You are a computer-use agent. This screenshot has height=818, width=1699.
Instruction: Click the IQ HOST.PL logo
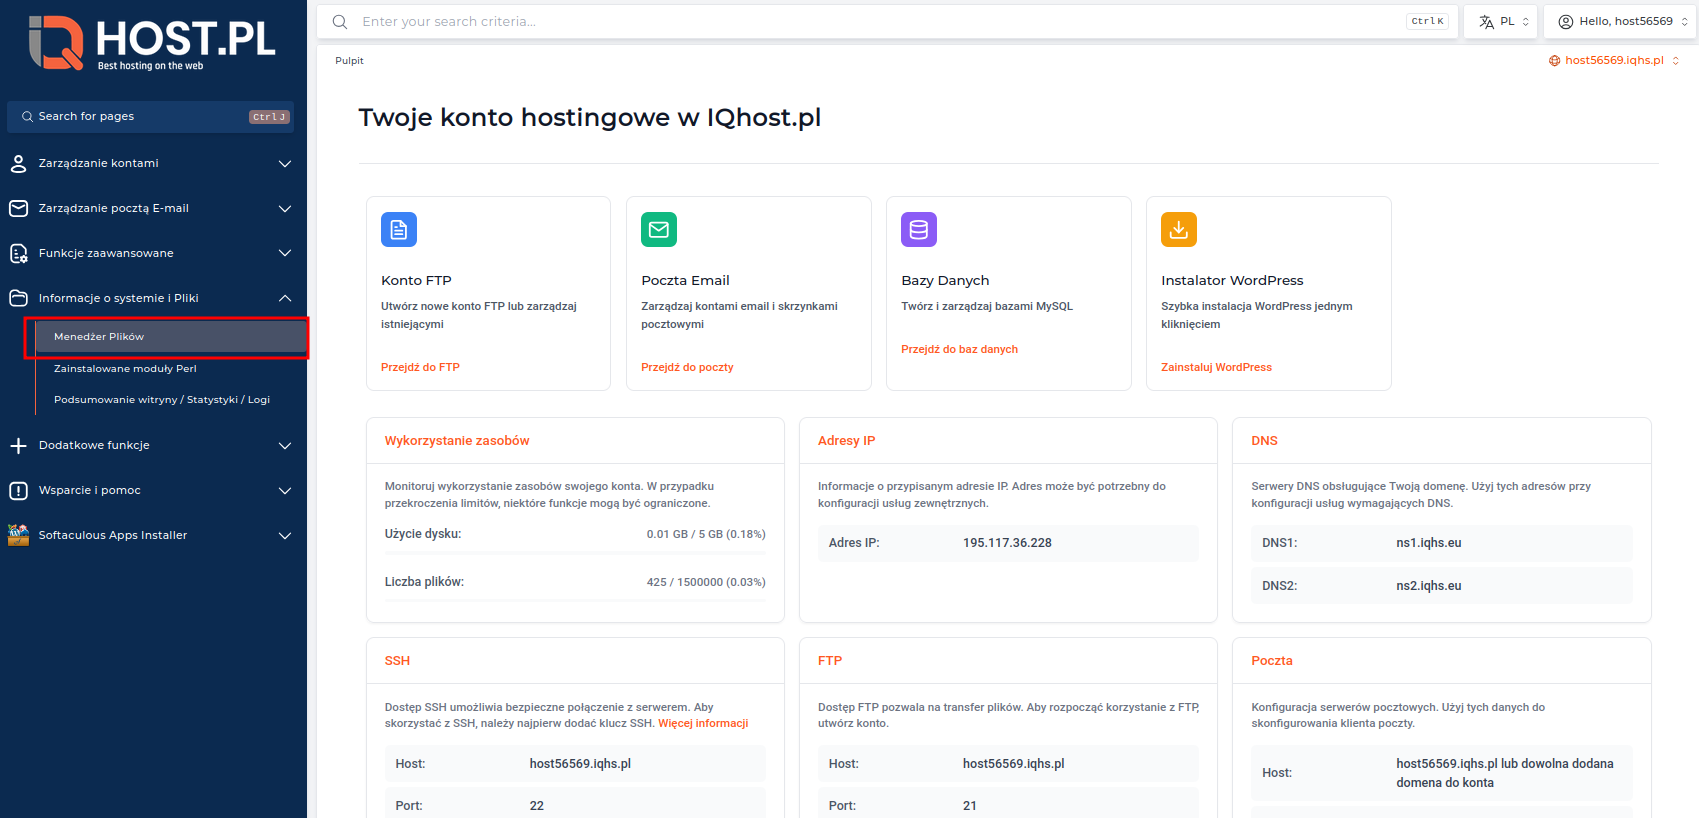[152, 43]
